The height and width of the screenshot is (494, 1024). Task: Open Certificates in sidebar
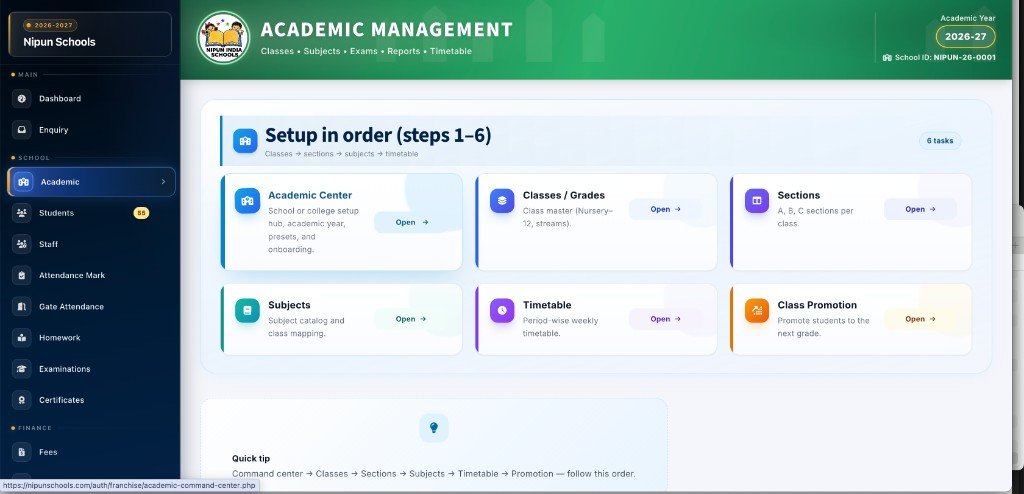click(x=91, y=400)
